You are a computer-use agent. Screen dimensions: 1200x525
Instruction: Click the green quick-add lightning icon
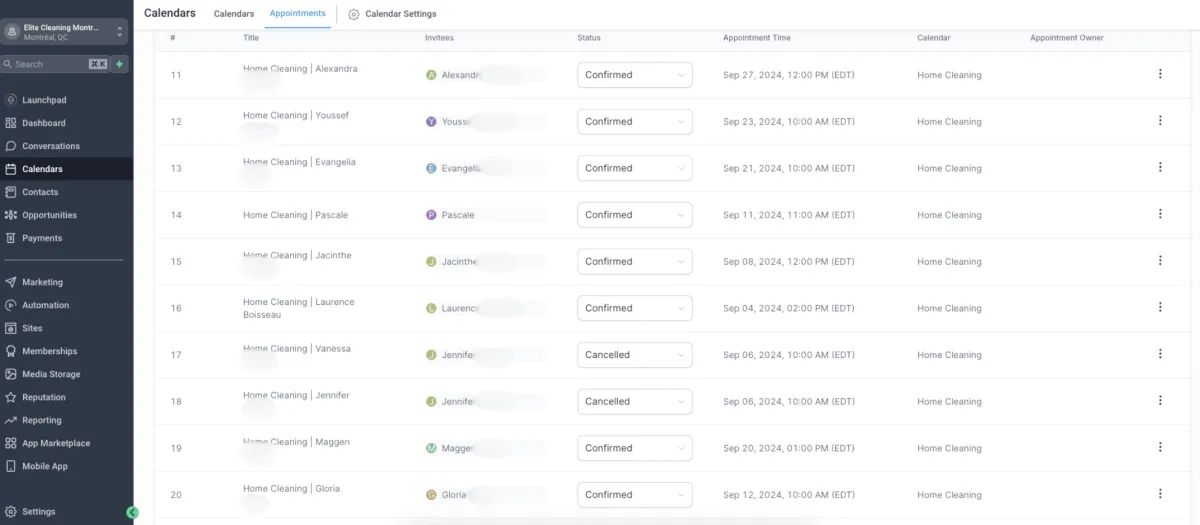click(x=119, y=64)
